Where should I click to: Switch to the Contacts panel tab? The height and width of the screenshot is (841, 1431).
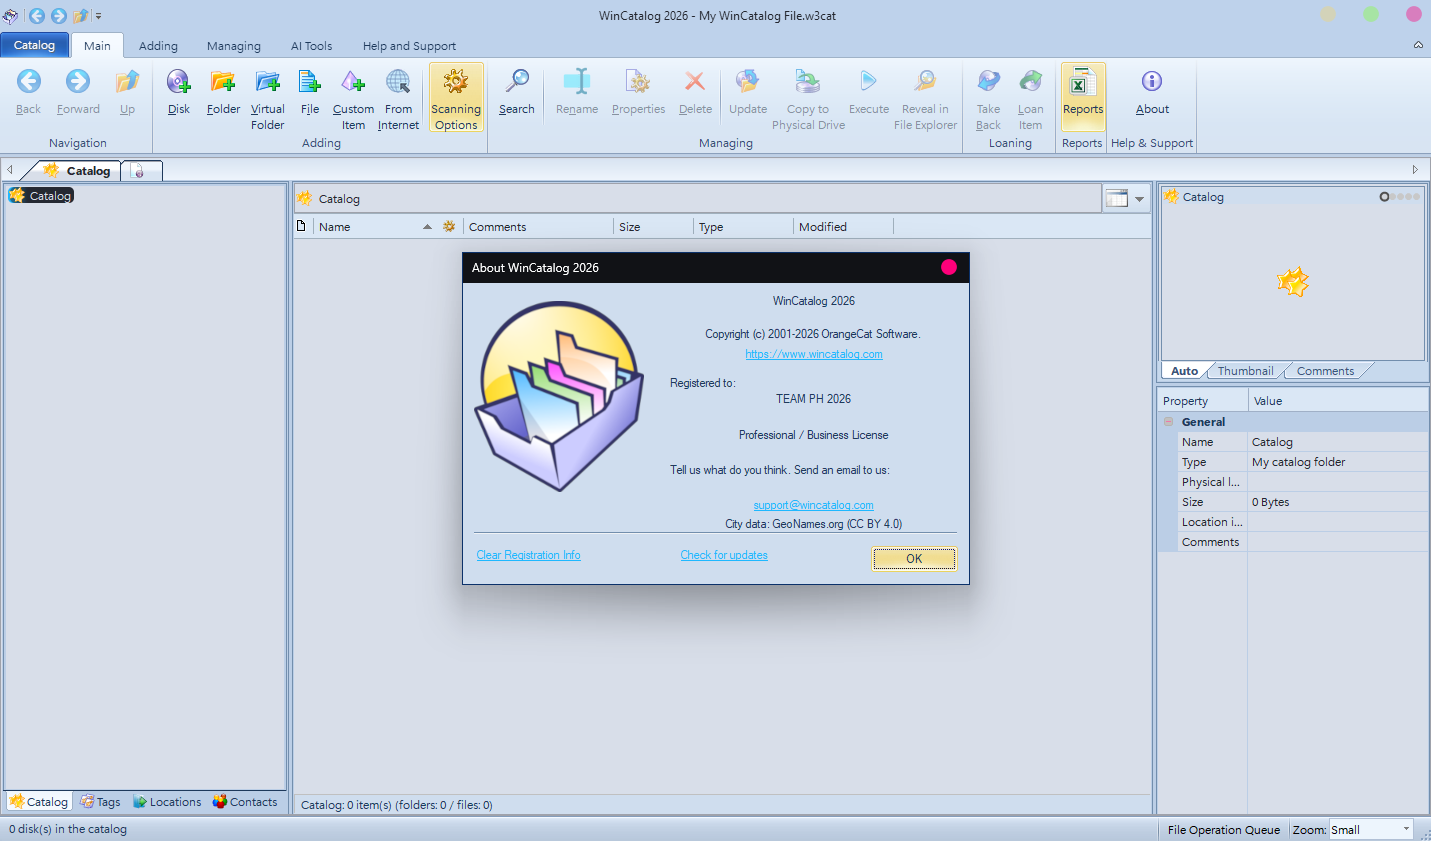[x=245, y=802]
